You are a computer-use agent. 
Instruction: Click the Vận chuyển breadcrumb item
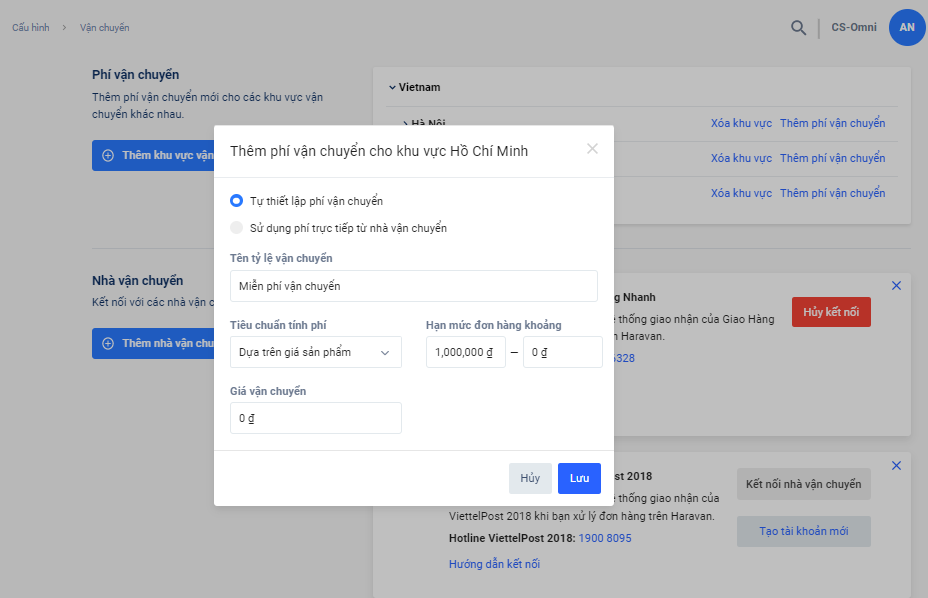pos(105,28)
